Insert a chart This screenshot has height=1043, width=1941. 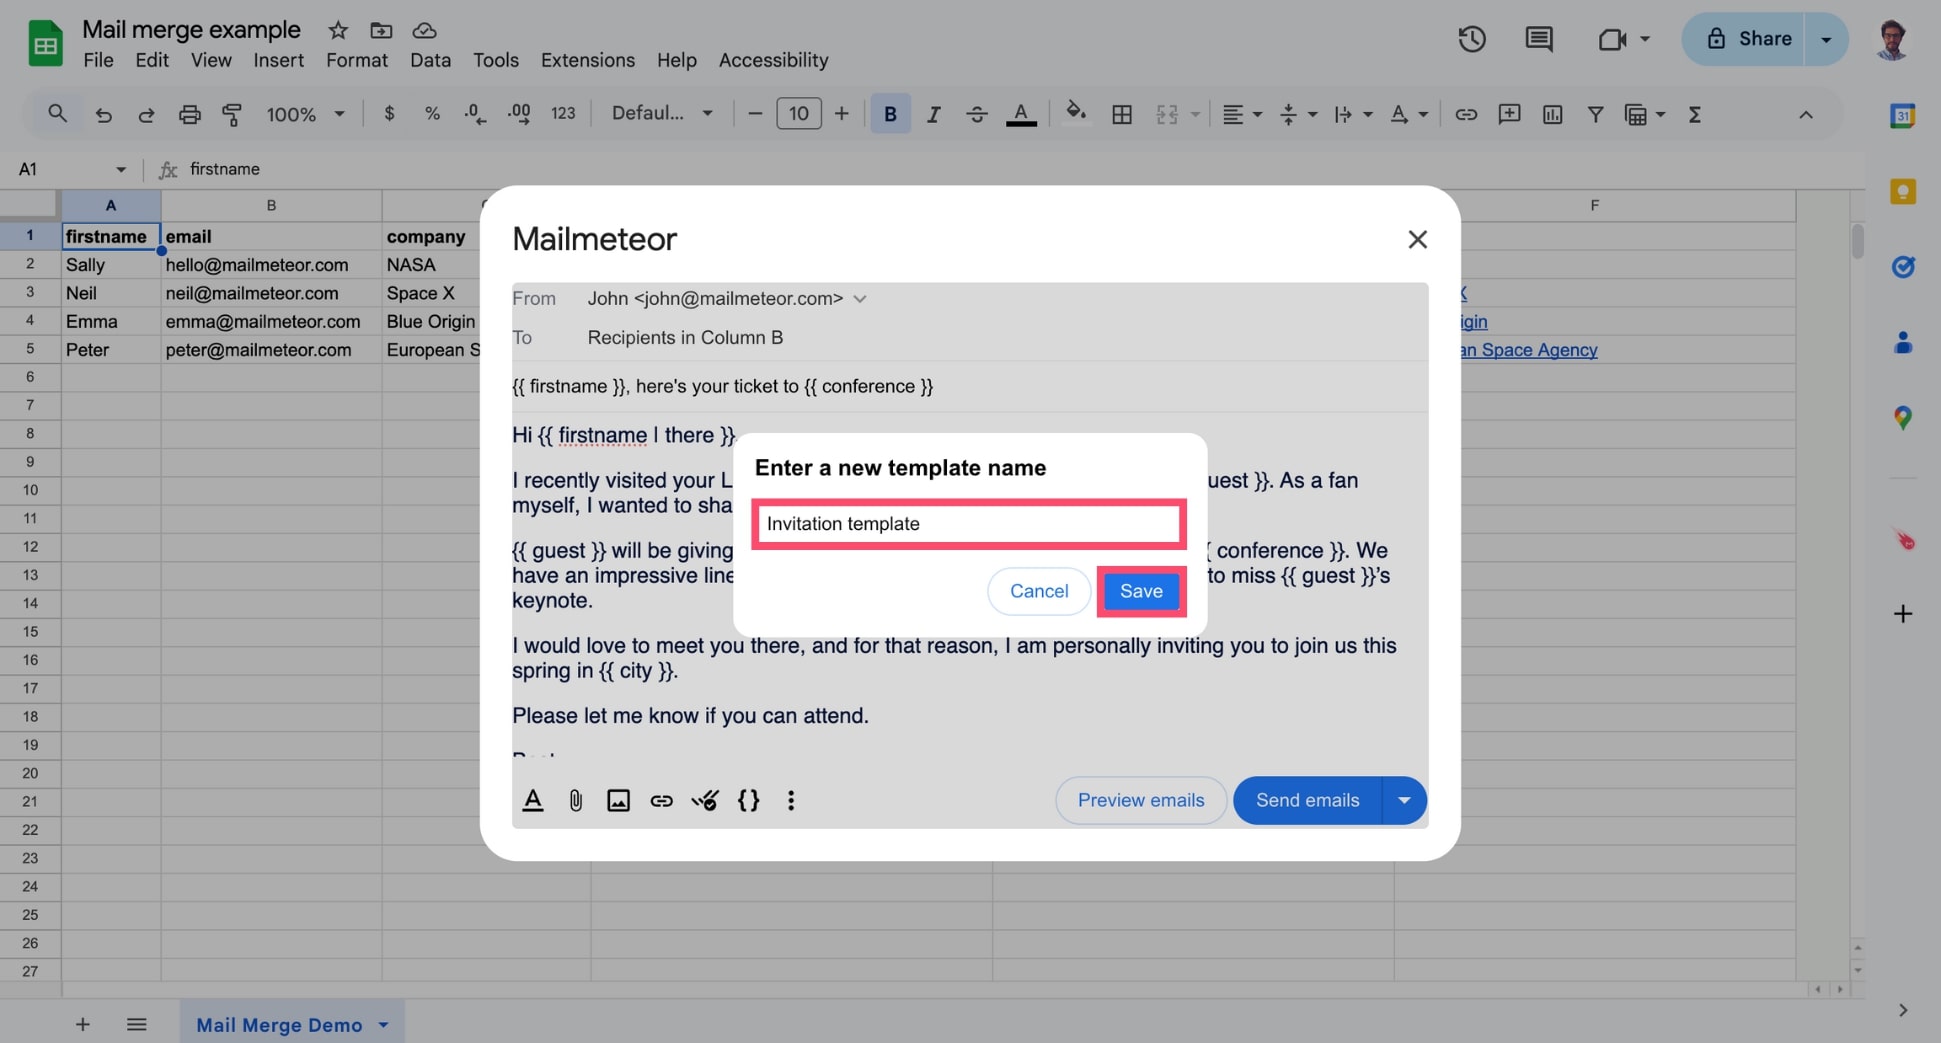[1552, 114]
